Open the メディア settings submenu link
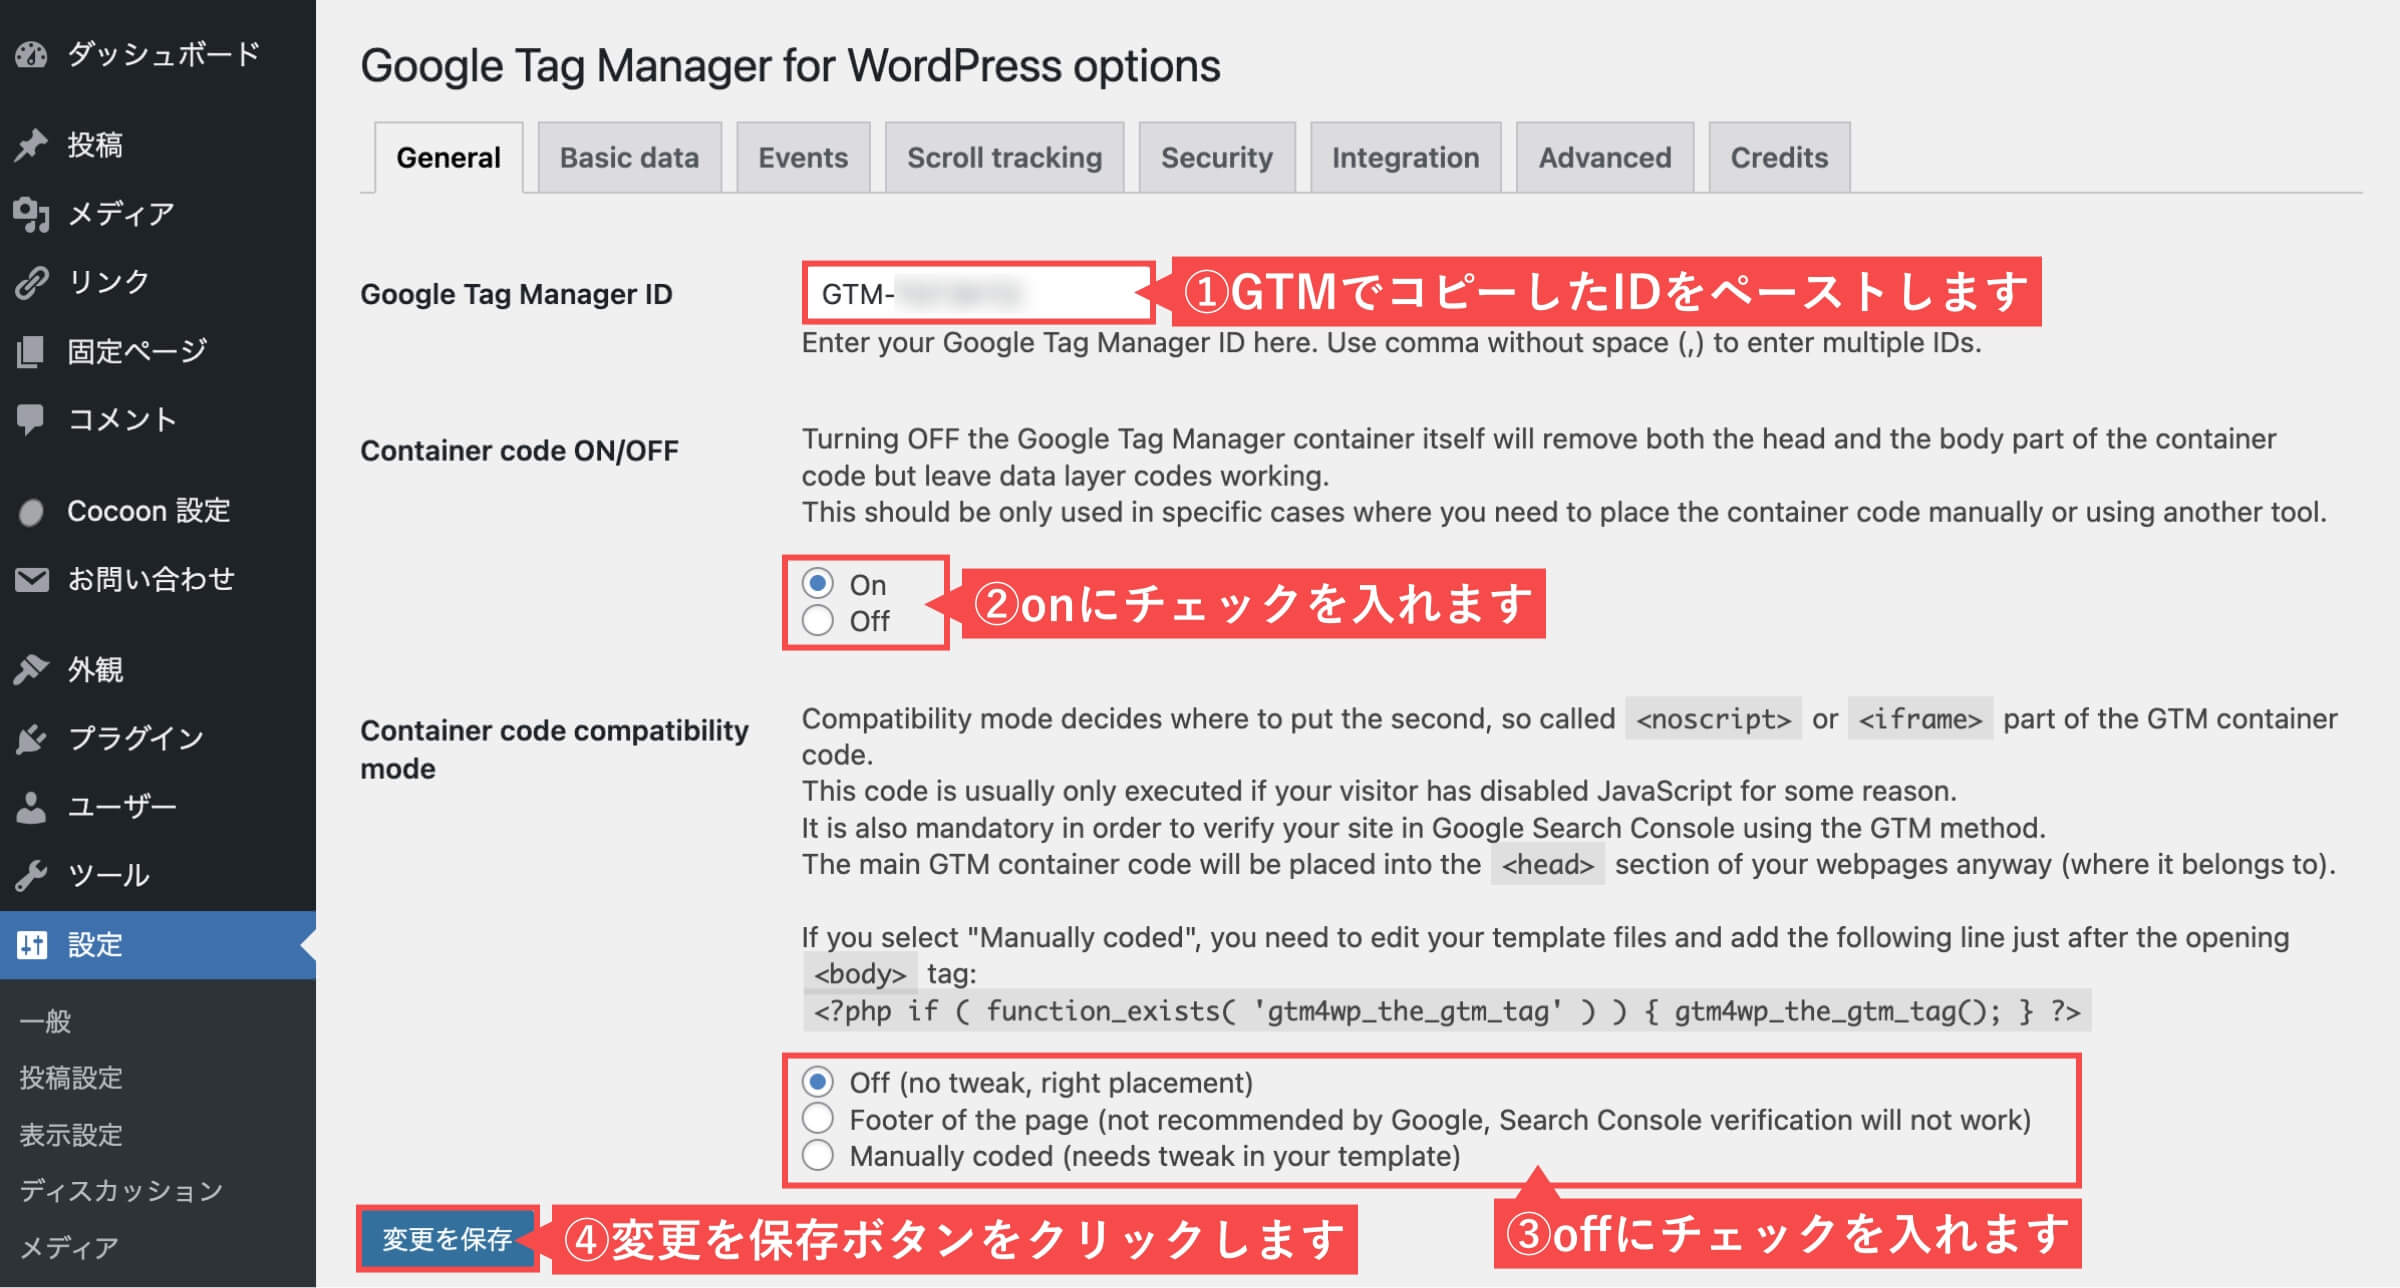Viewport: 2400px width, 1288px height. (69, 1248)
